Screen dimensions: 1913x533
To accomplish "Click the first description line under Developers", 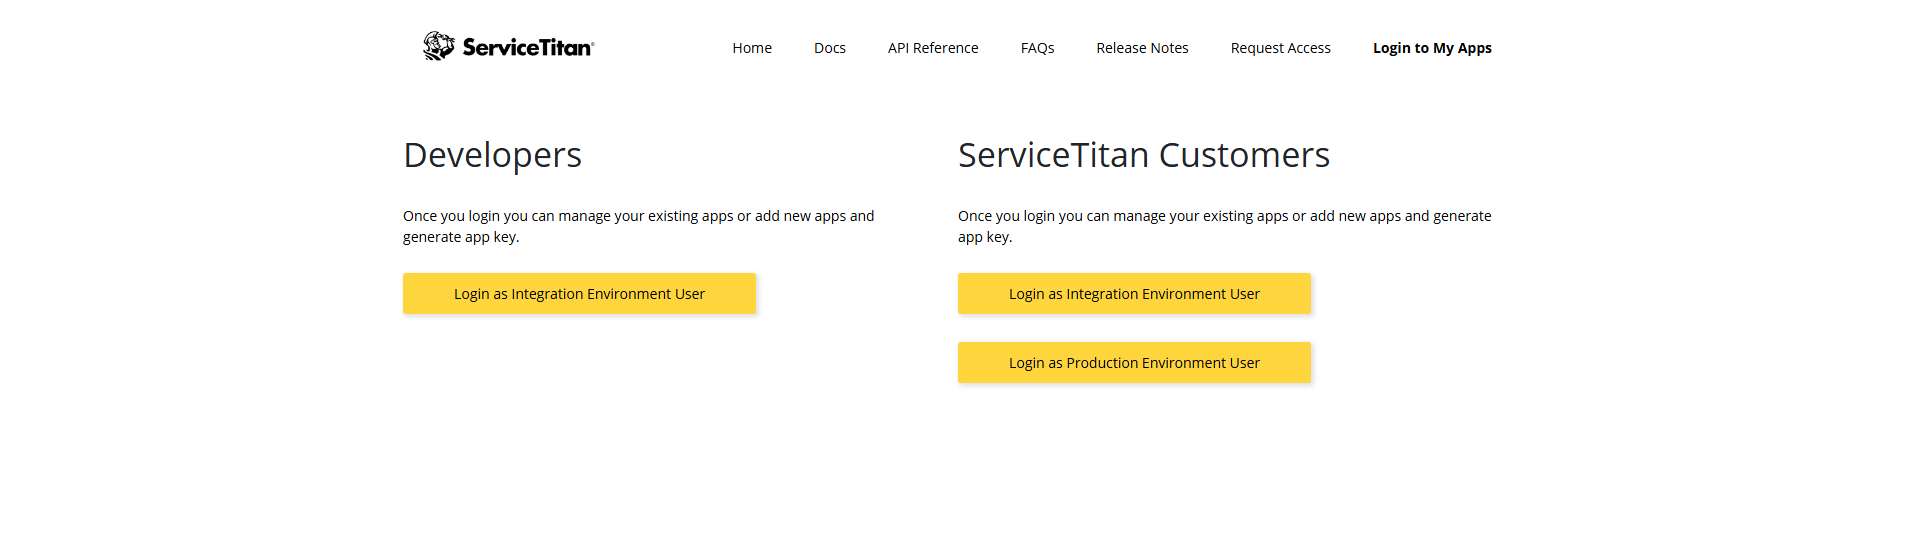I will [x=638, y=216].
